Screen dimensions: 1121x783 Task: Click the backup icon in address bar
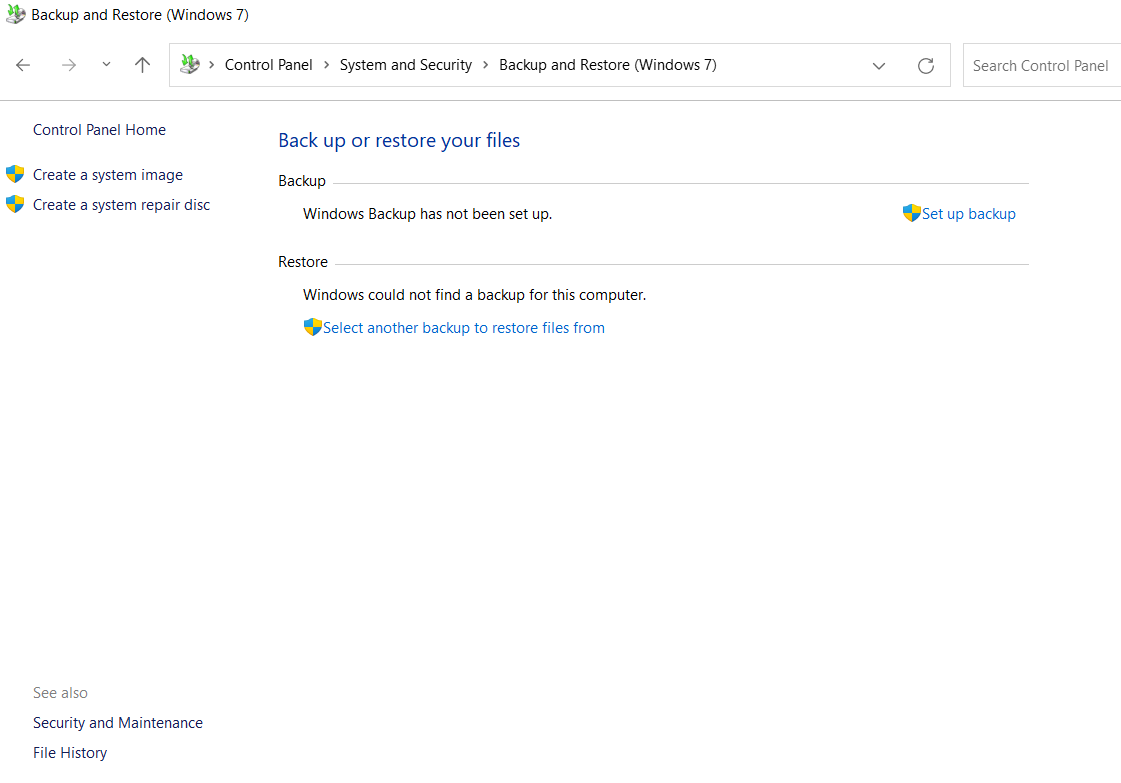[189, 65]
